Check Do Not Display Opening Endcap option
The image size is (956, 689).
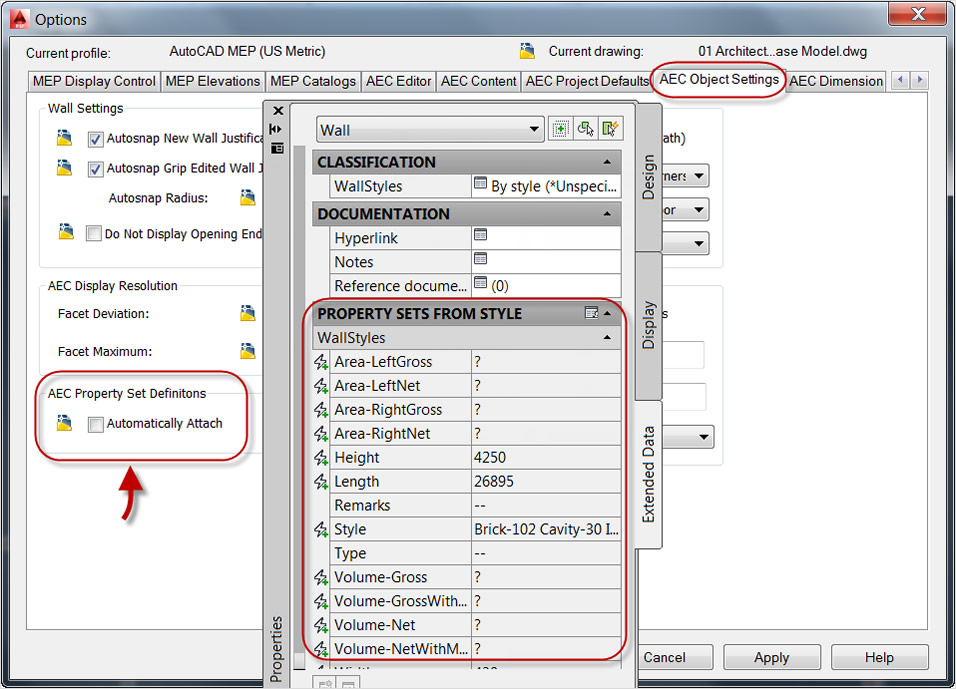pos(93,234)
